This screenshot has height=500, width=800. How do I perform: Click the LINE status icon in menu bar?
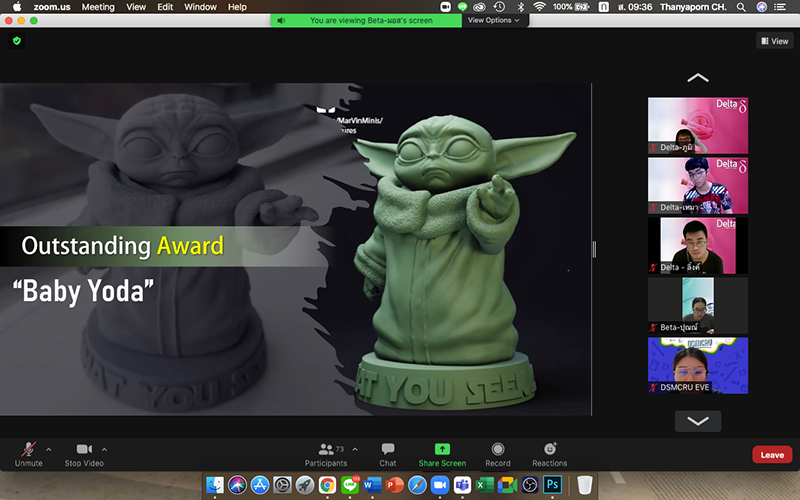tap(462, 7)
